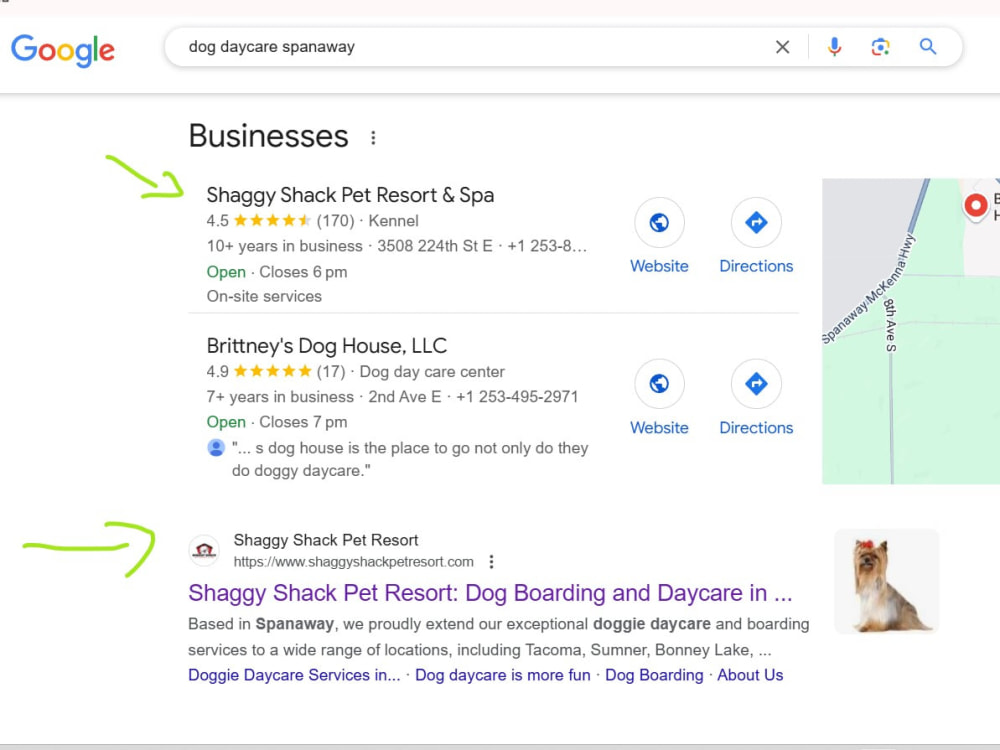Click the '(170)' review count
The width and height of the screenshot is (1000, 750).
(335, 221)
